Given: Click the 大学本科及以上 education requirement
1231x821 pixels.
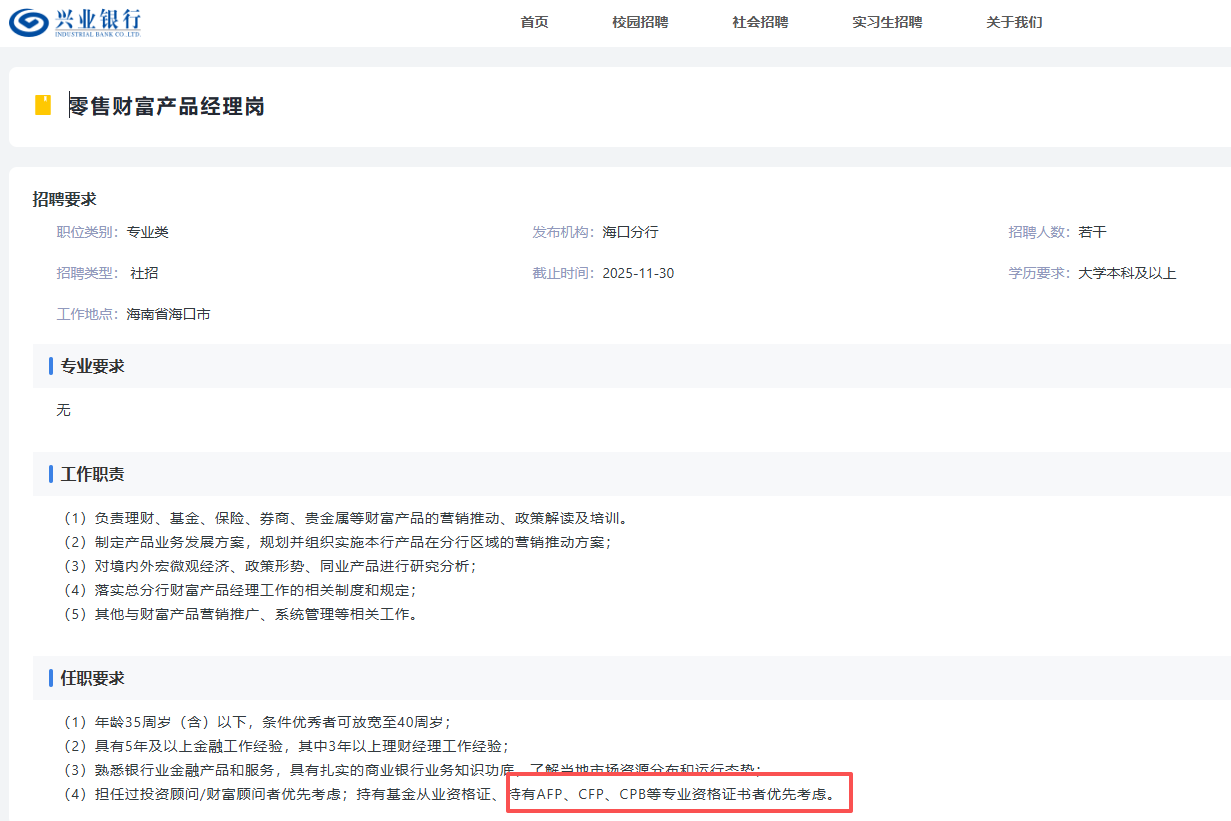Looking at the screenshot, I should pos(1127,273).
